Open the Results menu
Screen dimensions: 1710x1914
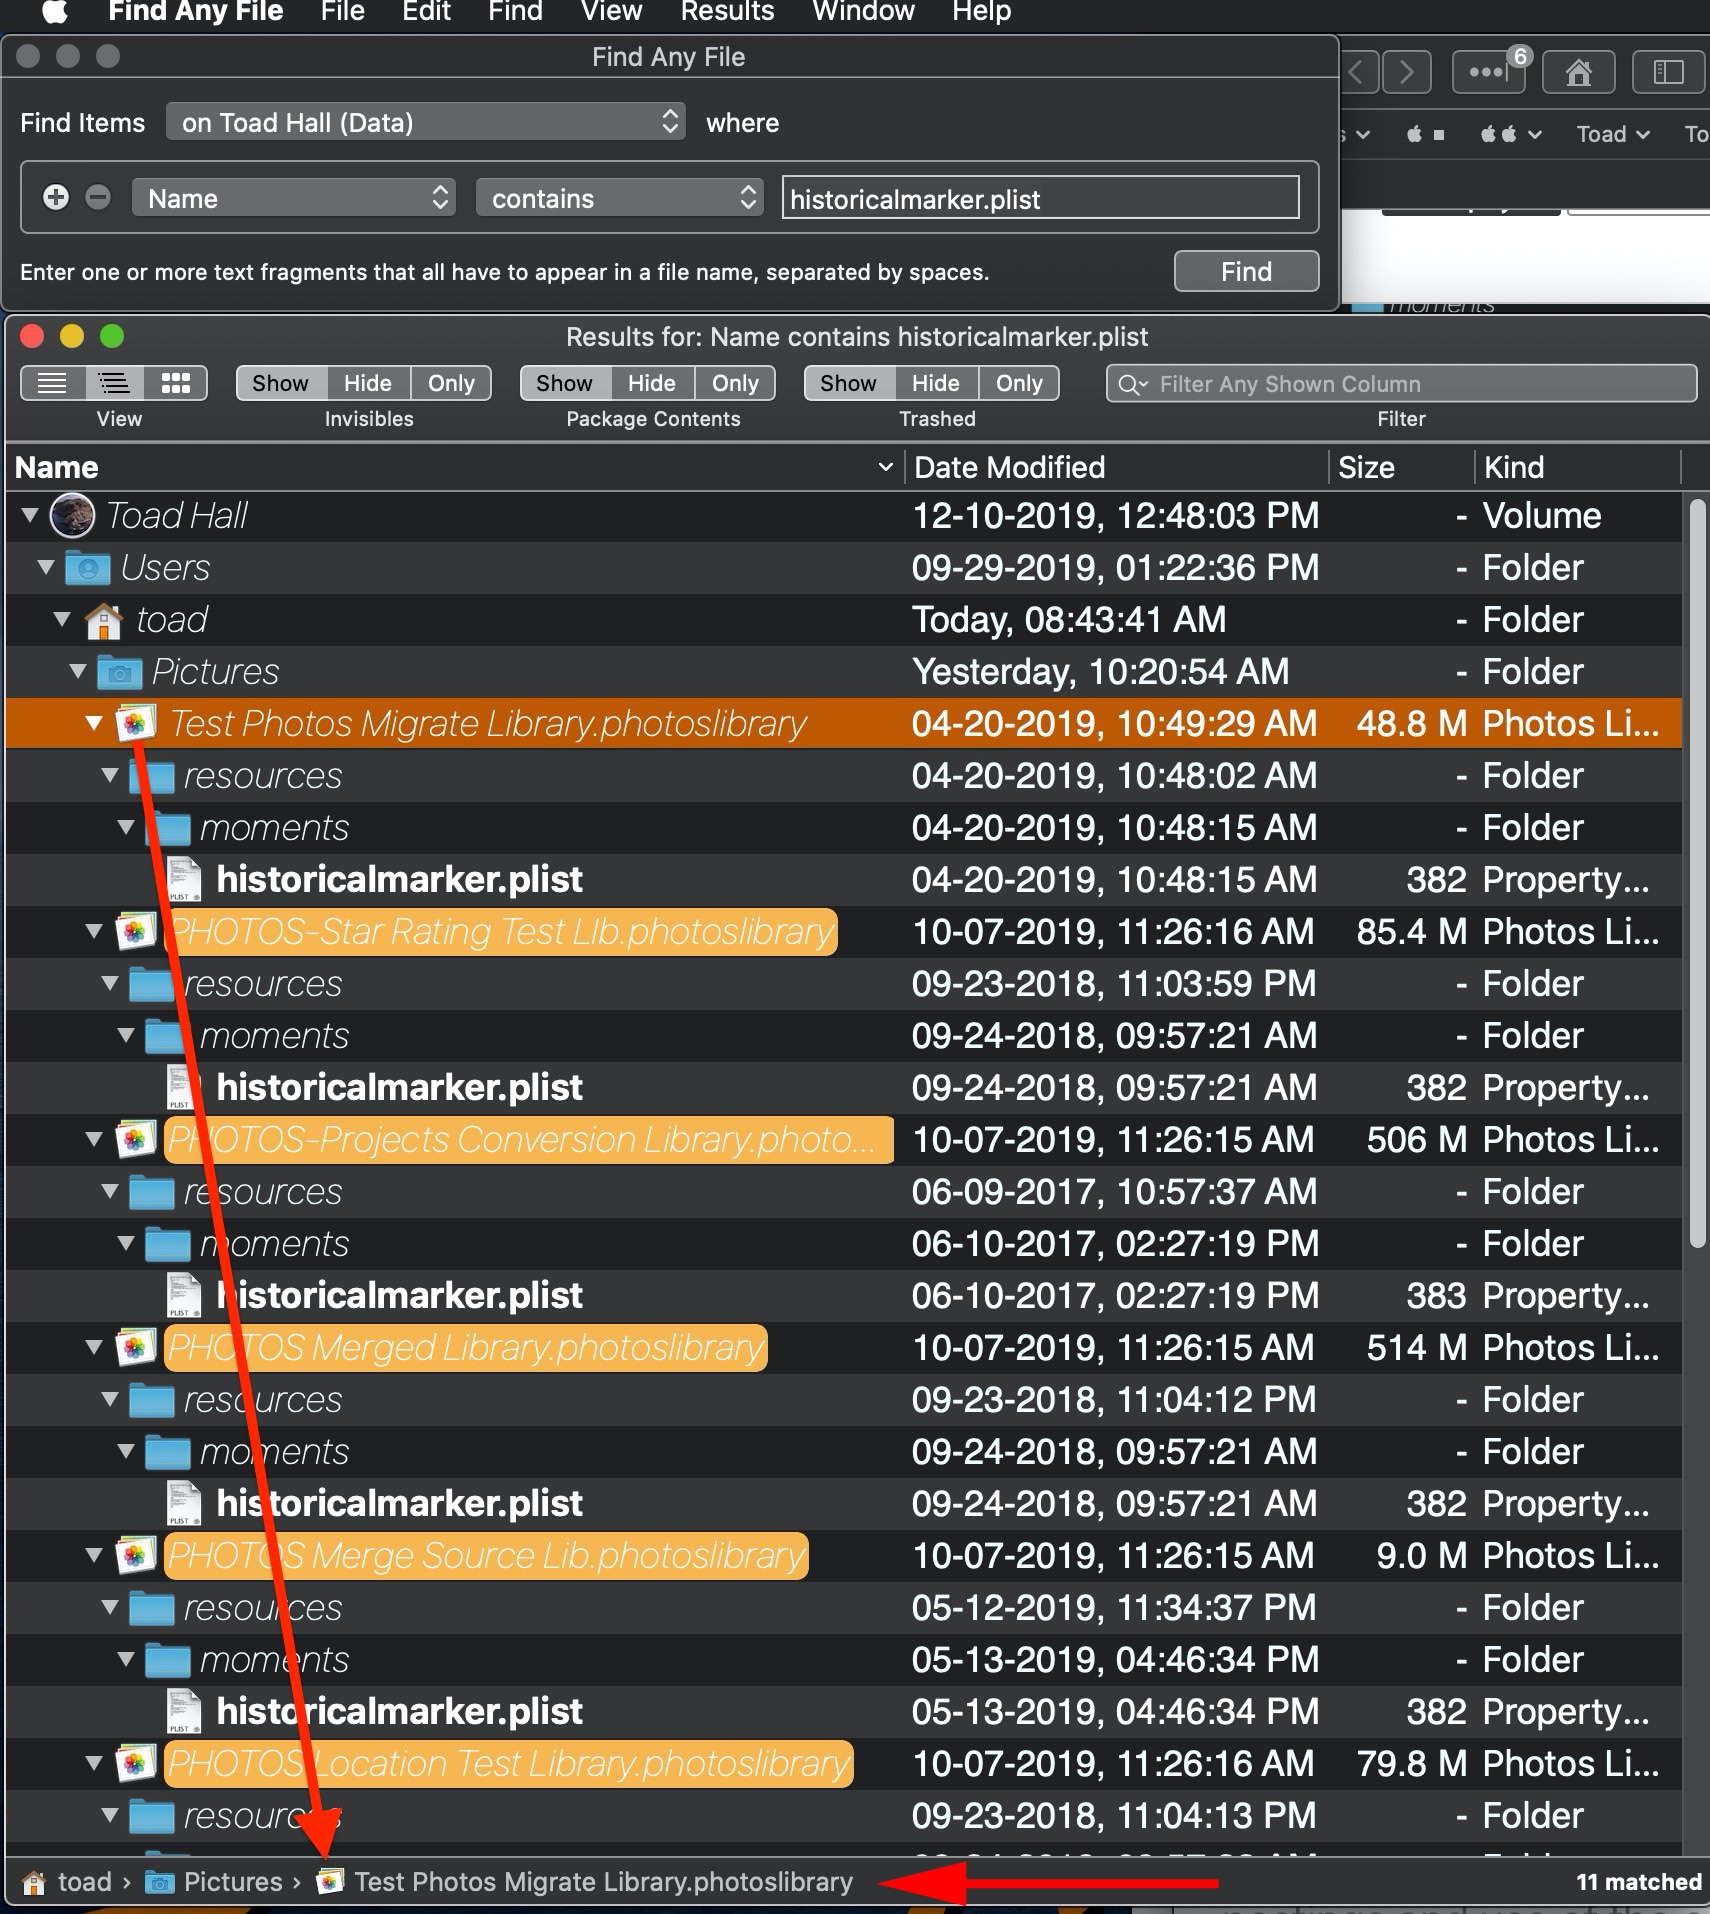[x=727, y=12]
